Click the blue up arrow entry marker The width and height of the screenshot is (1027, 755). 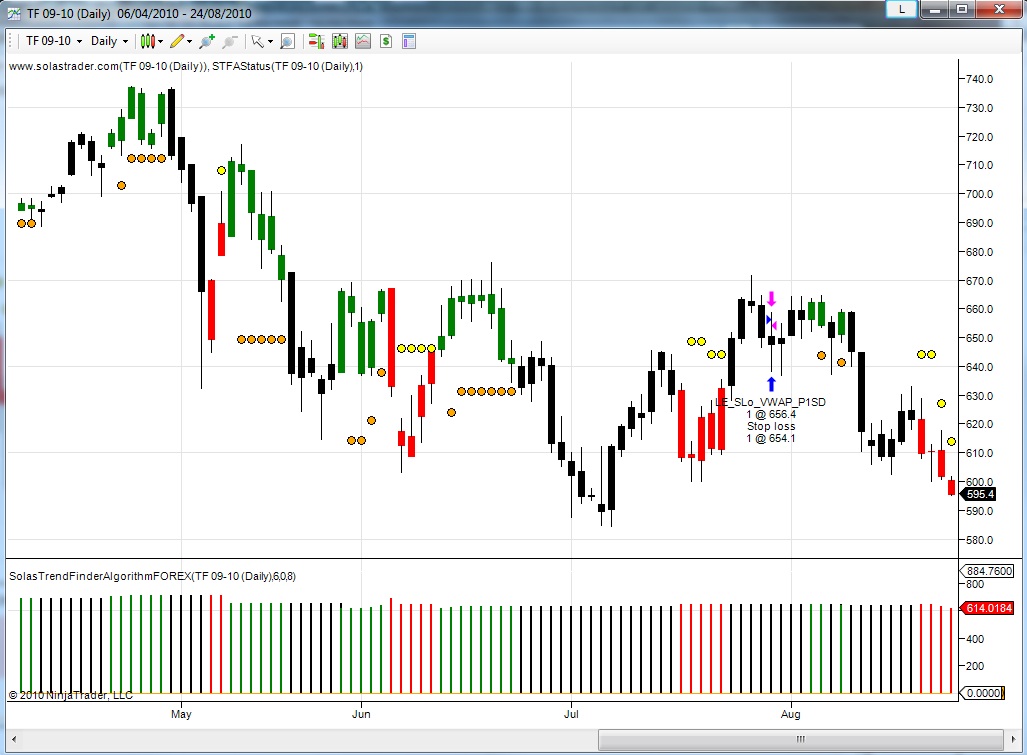pyautogui.click(x=771, y=384)
